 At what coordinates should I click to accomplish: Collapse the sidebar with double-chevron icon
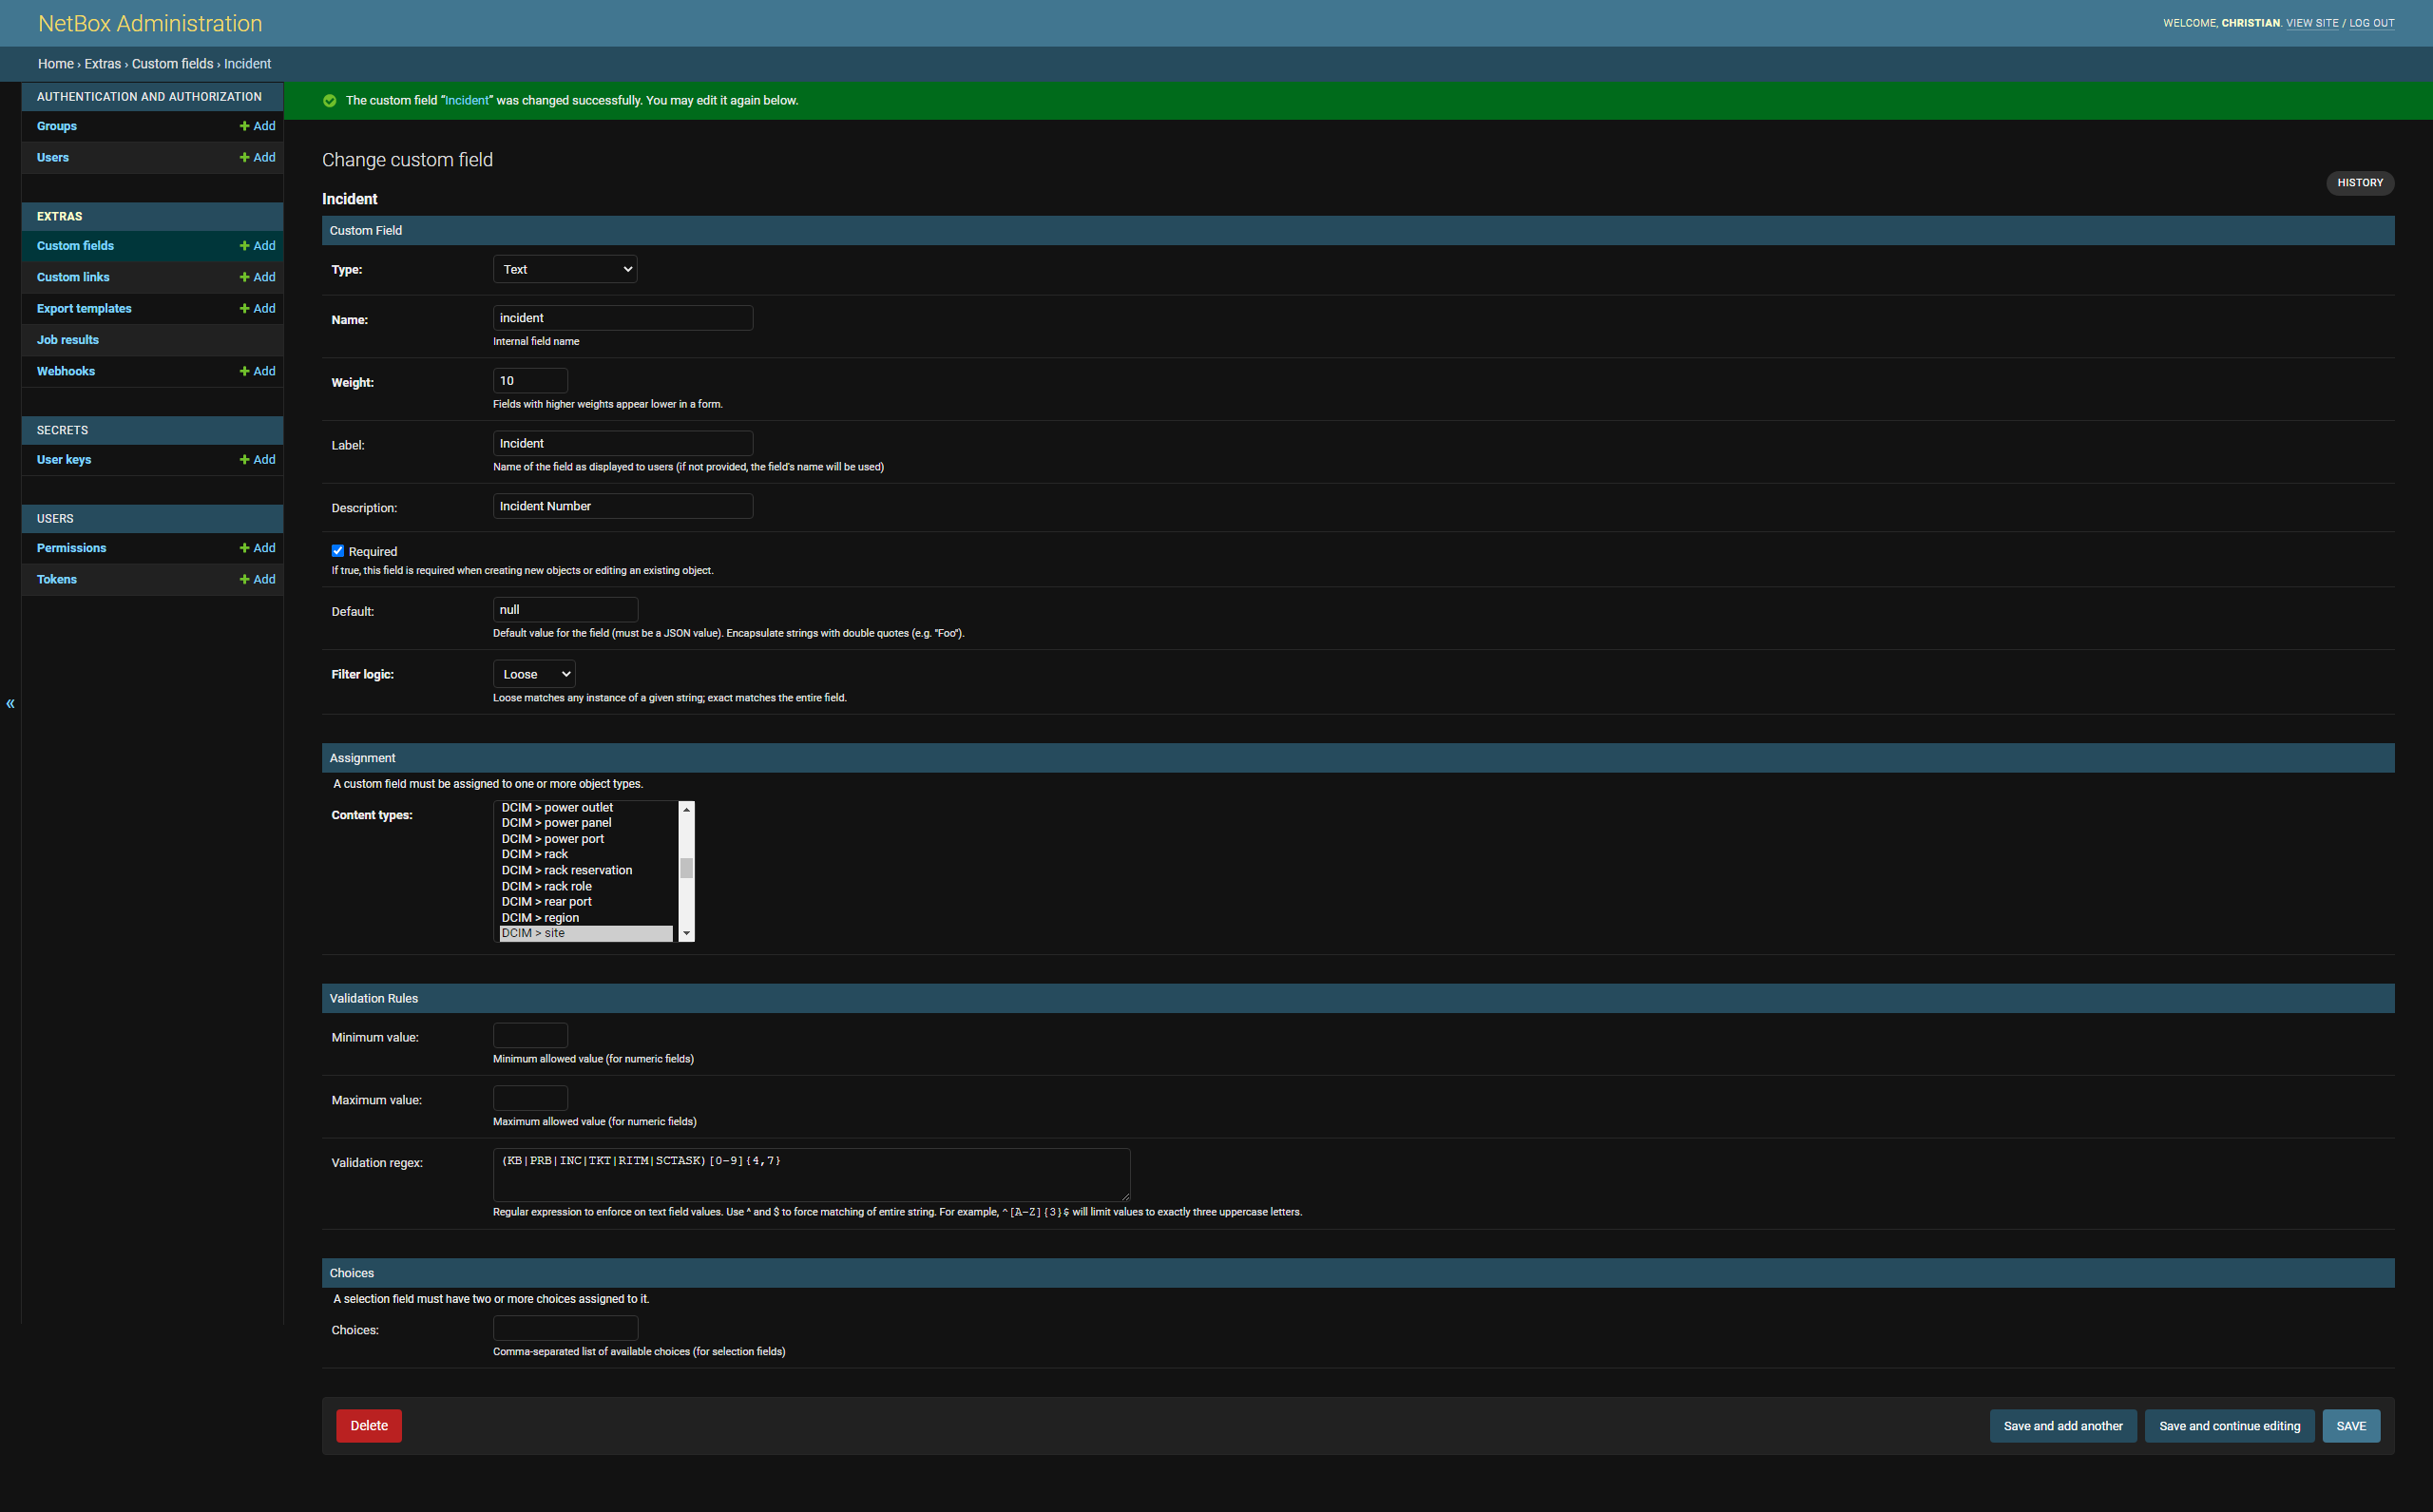pyautogui.click(x=10, y=704)
